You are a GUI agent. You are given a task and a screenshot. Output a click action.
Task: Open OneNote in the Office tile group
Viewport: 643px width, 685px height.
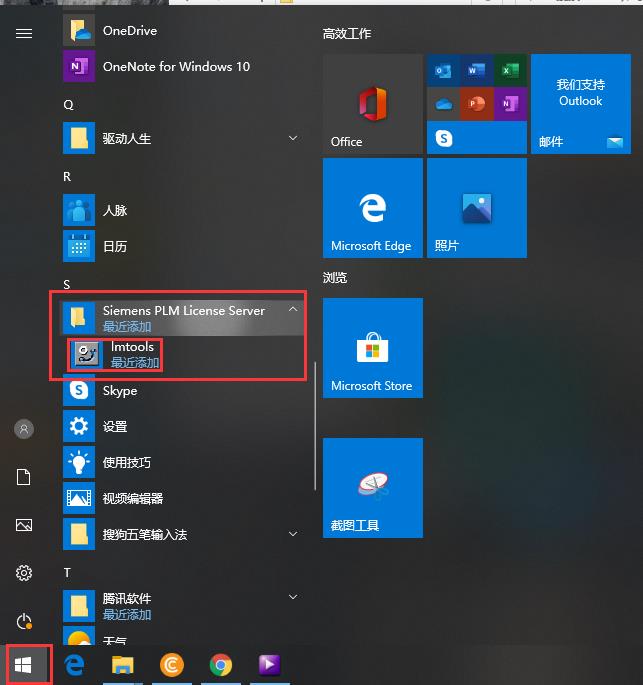(x=510, y=104)
